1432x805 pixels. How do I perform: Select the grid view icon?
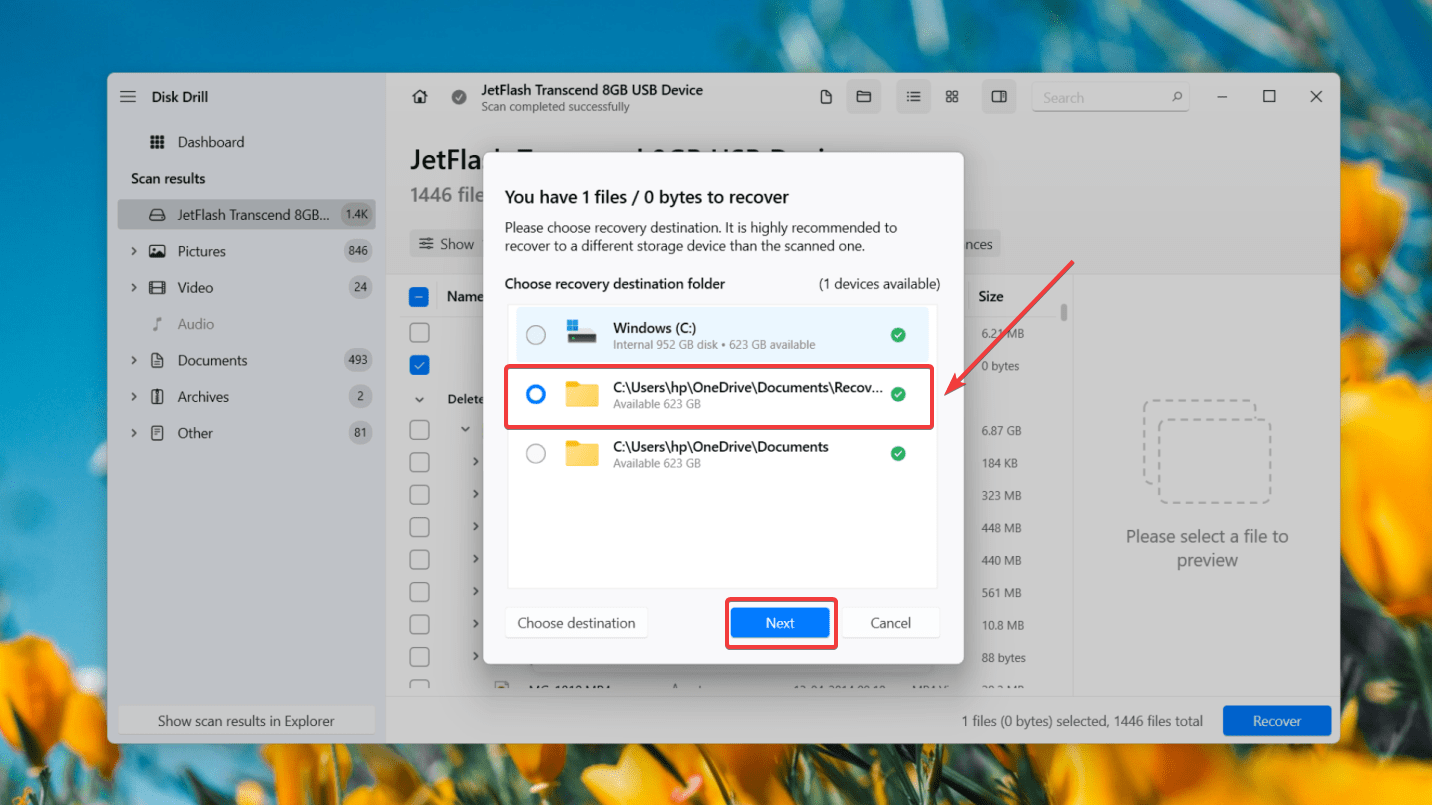(x=952, y=97)
